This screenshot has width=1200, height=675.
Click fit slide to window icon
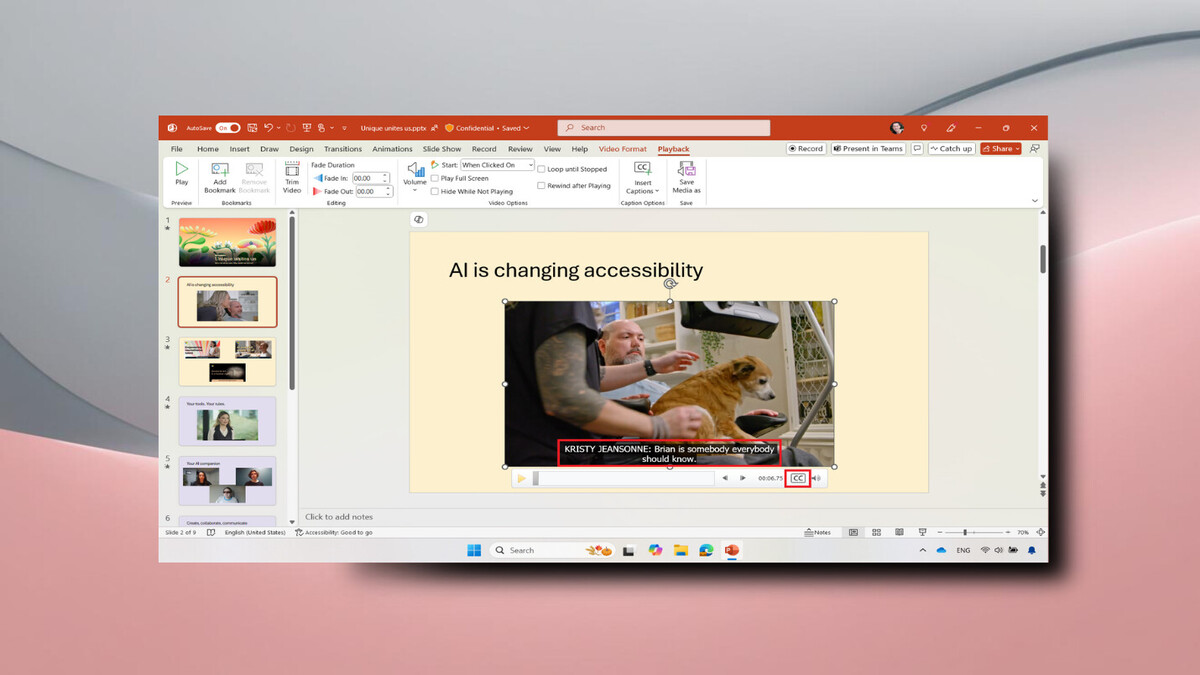click(1041, 532)
